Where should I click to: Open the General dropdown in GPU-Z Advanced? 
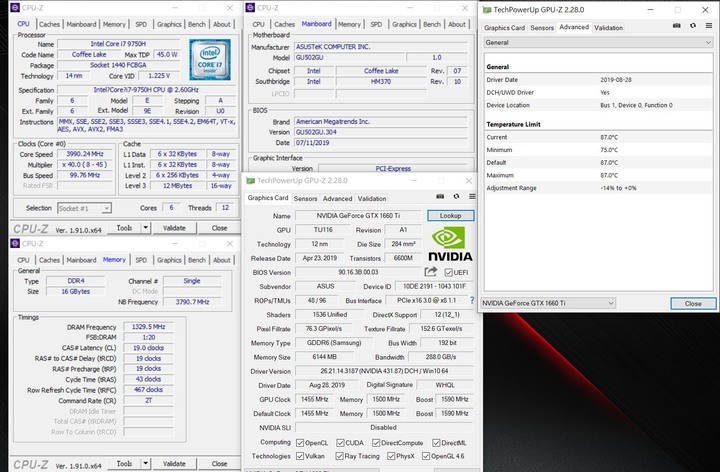click(x=598, y=42)
